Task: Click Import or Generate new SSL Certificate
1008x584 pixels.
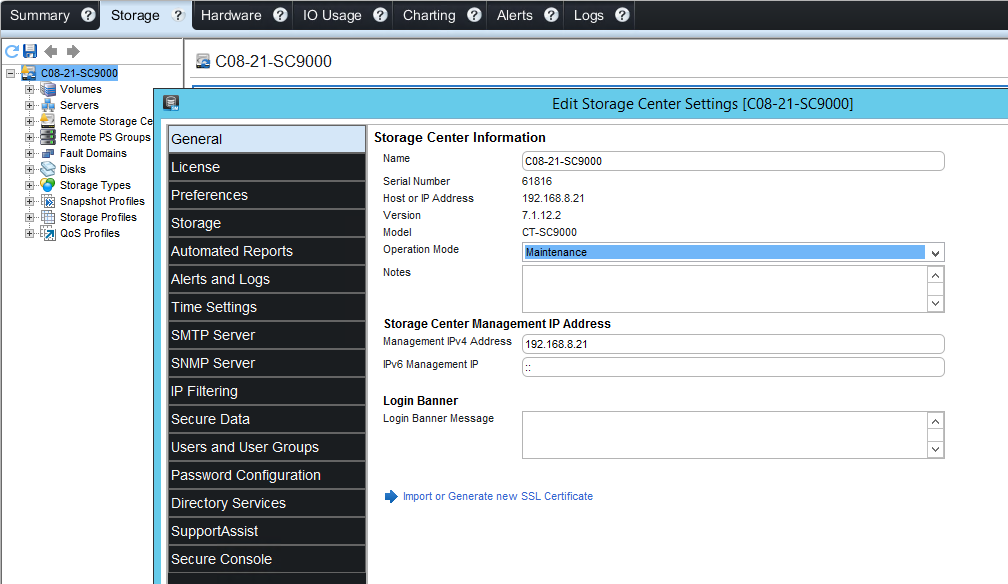Action: 497,496
